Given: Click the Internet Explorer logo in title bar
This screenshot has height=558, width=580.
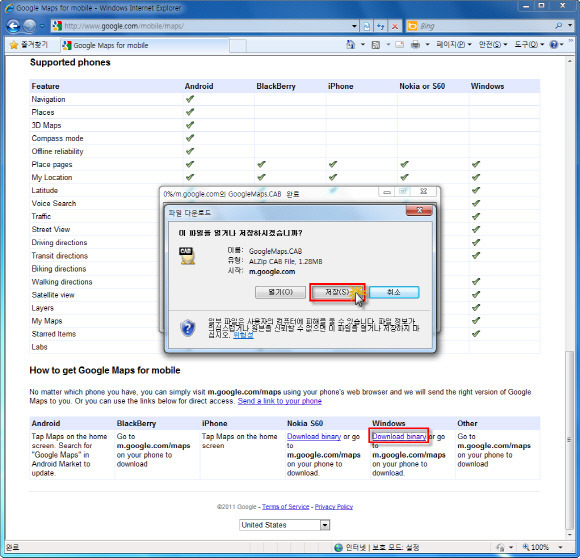Looking at the screenshot, I should click(9, 8).
